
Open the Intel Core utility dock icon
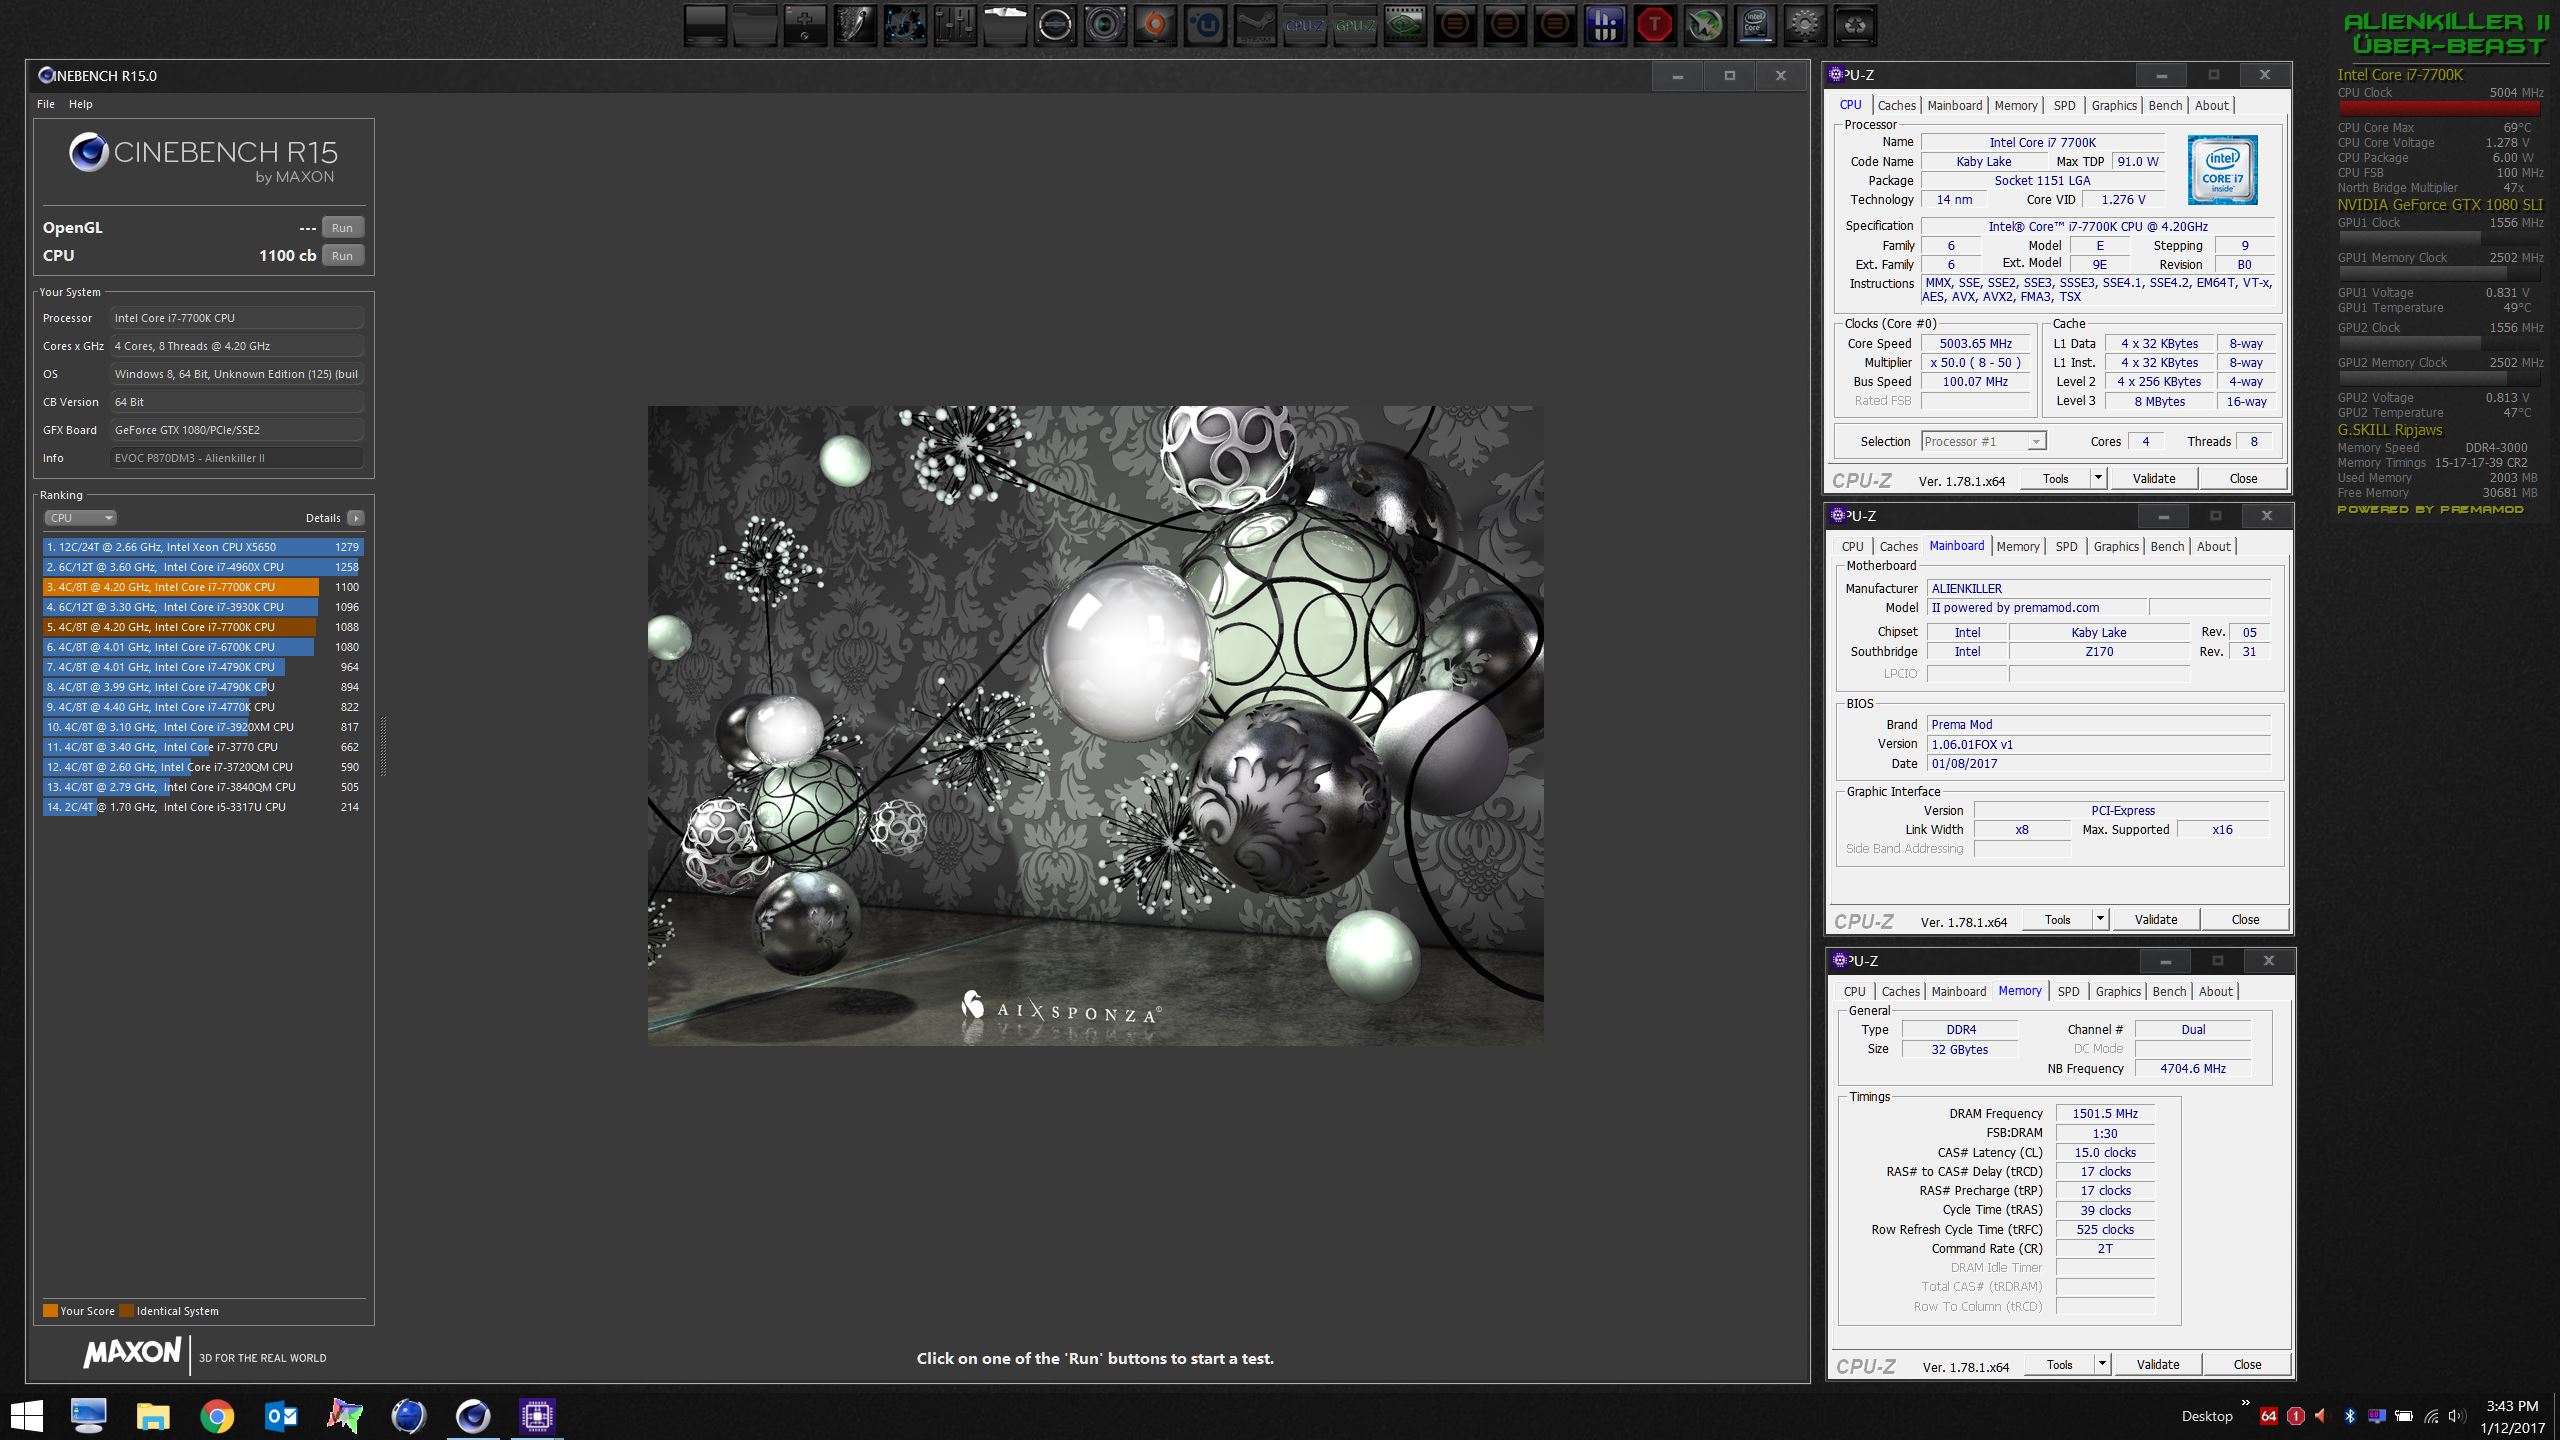[x=1755, y=25]
